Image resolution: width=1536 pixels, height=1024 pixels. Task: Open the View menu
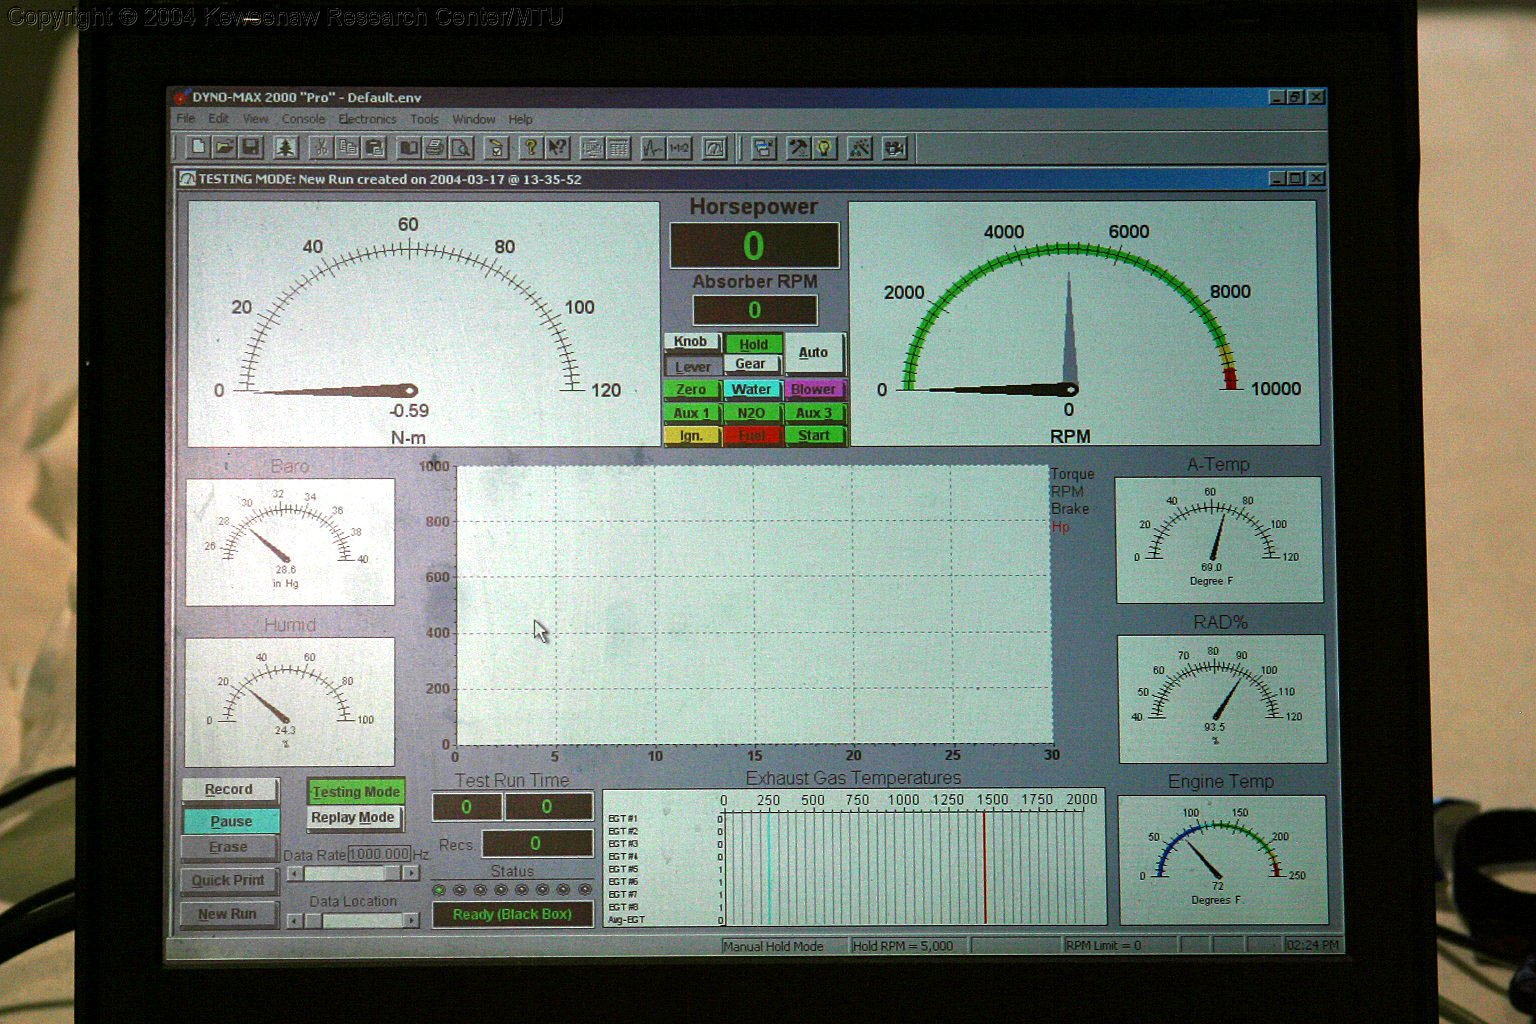[x=255, y=119]
